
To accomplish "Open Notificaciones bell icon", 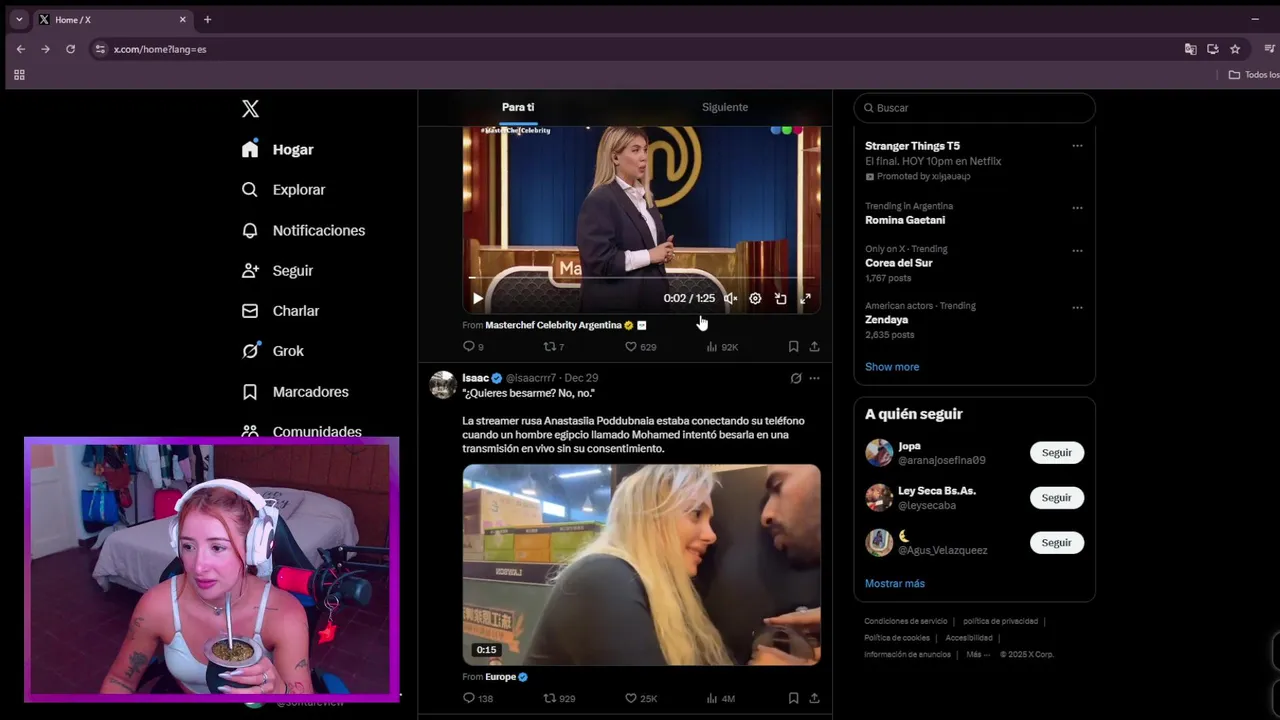I will tap(250, 230).
